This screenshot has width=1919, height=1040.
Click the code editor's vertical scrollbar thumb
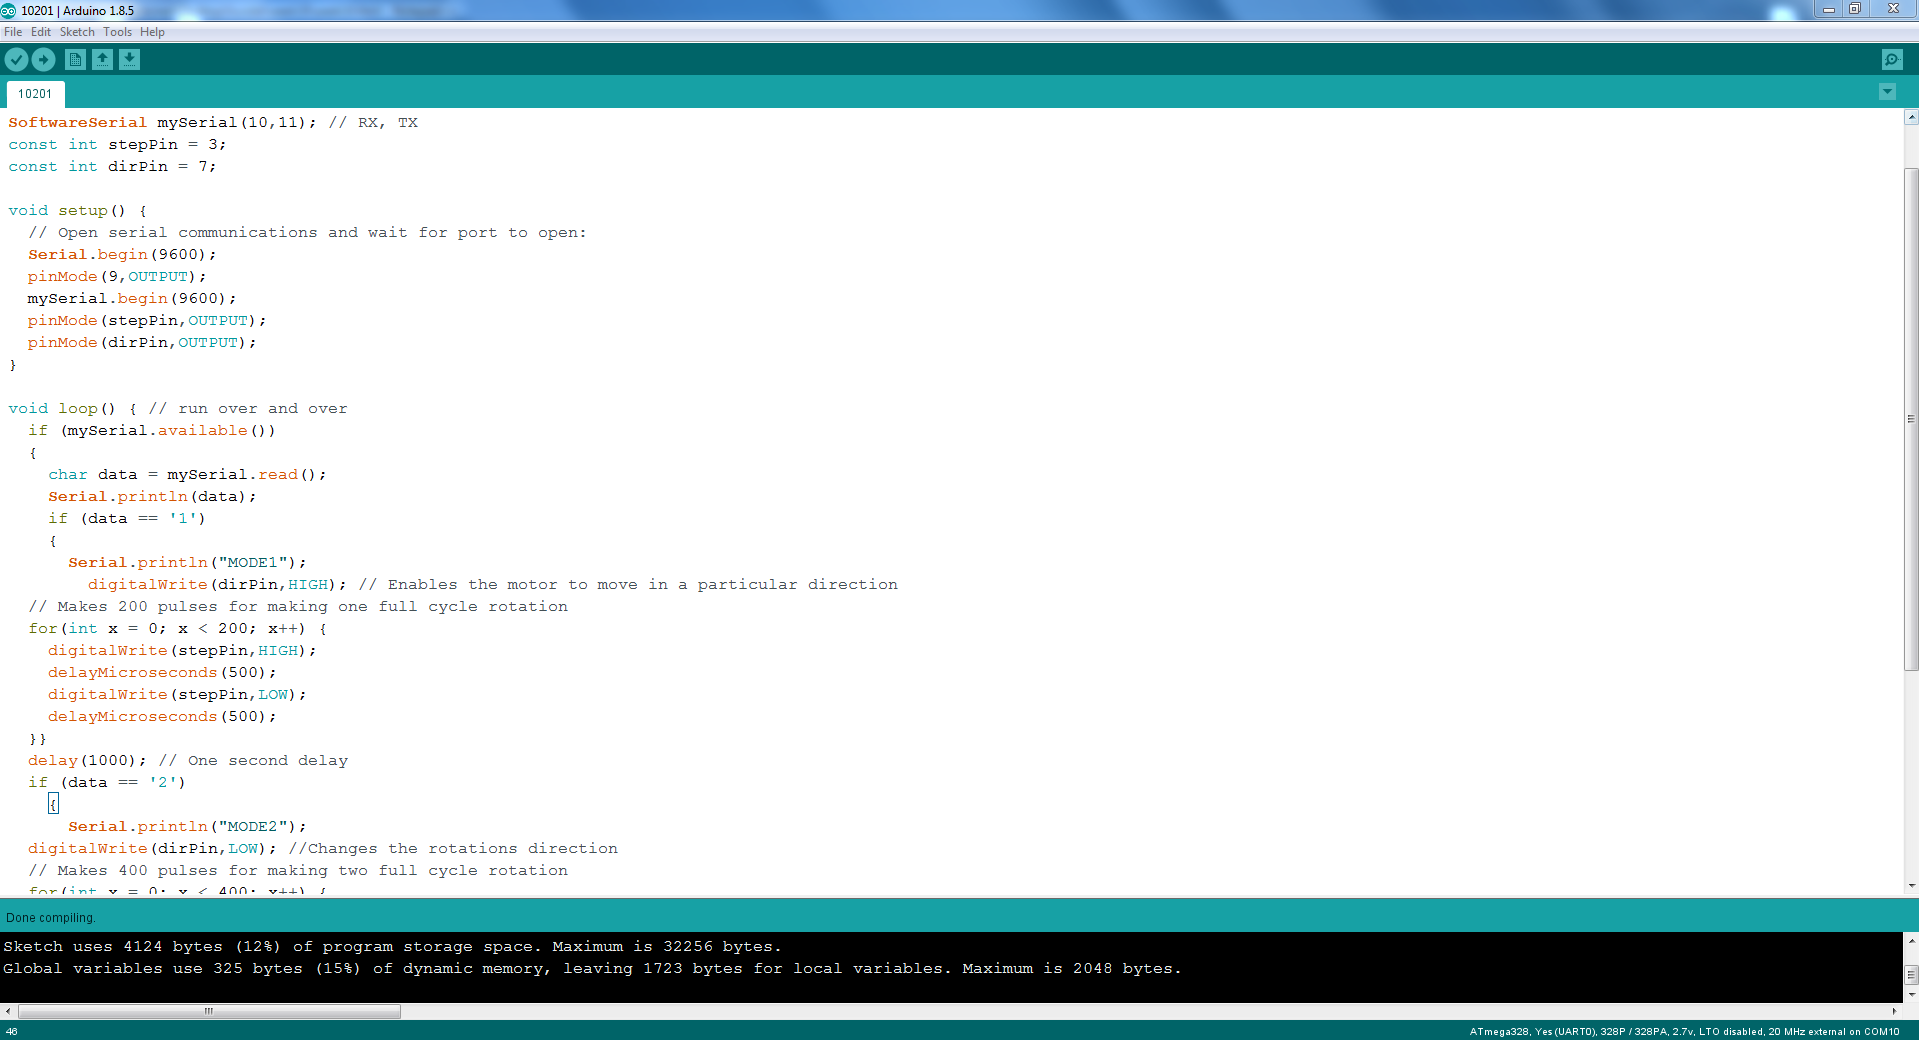coord(1911,420)
